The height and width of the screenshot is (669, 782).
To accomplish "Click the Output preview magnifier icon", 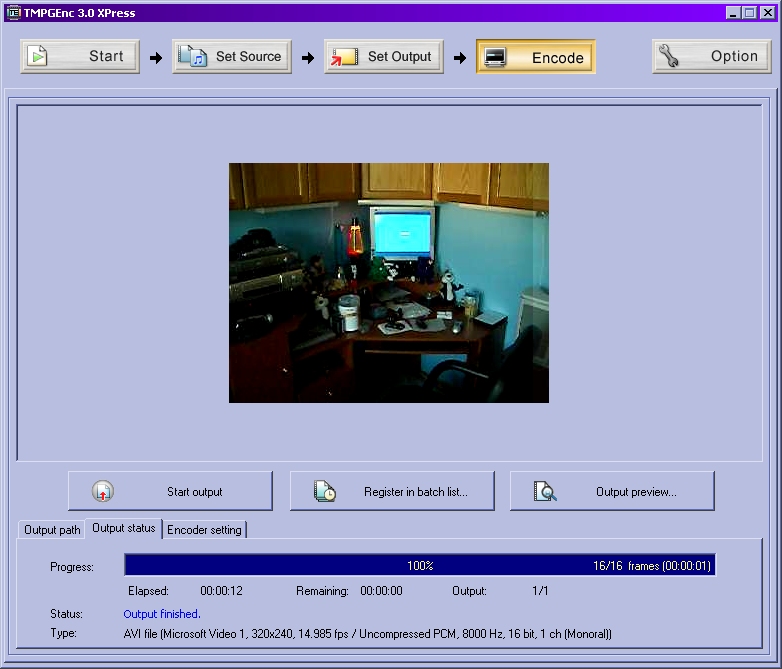I will [x=545, y=491].
